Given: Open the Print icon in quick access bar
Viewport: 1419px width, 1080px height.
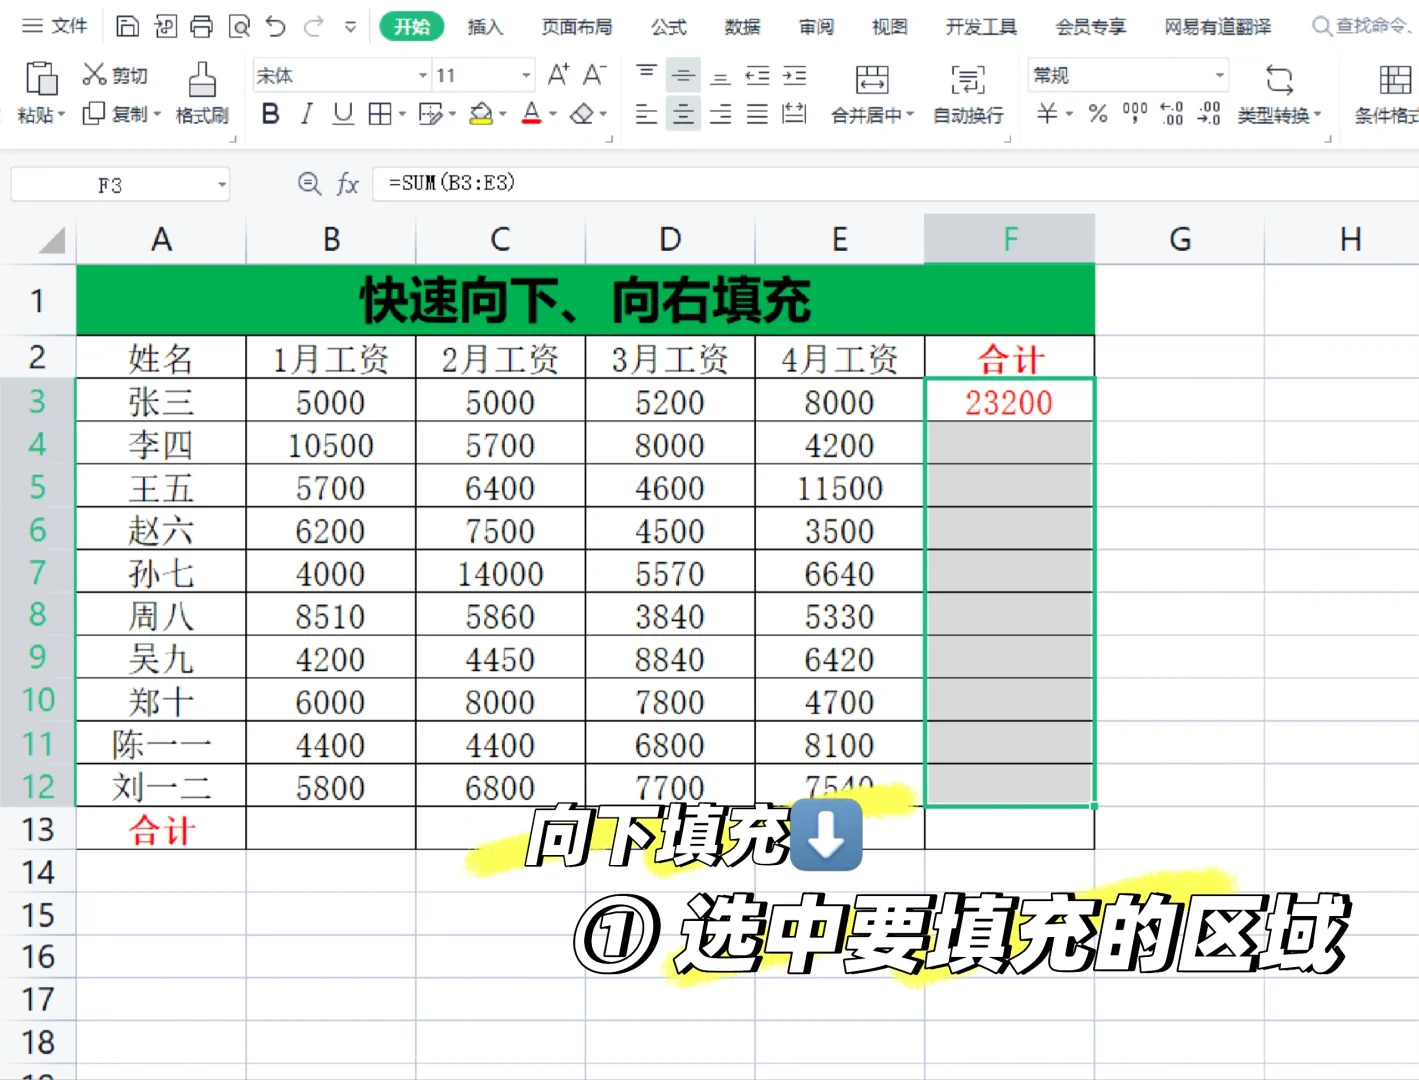Looking at the screenshot, I should 203,25.
